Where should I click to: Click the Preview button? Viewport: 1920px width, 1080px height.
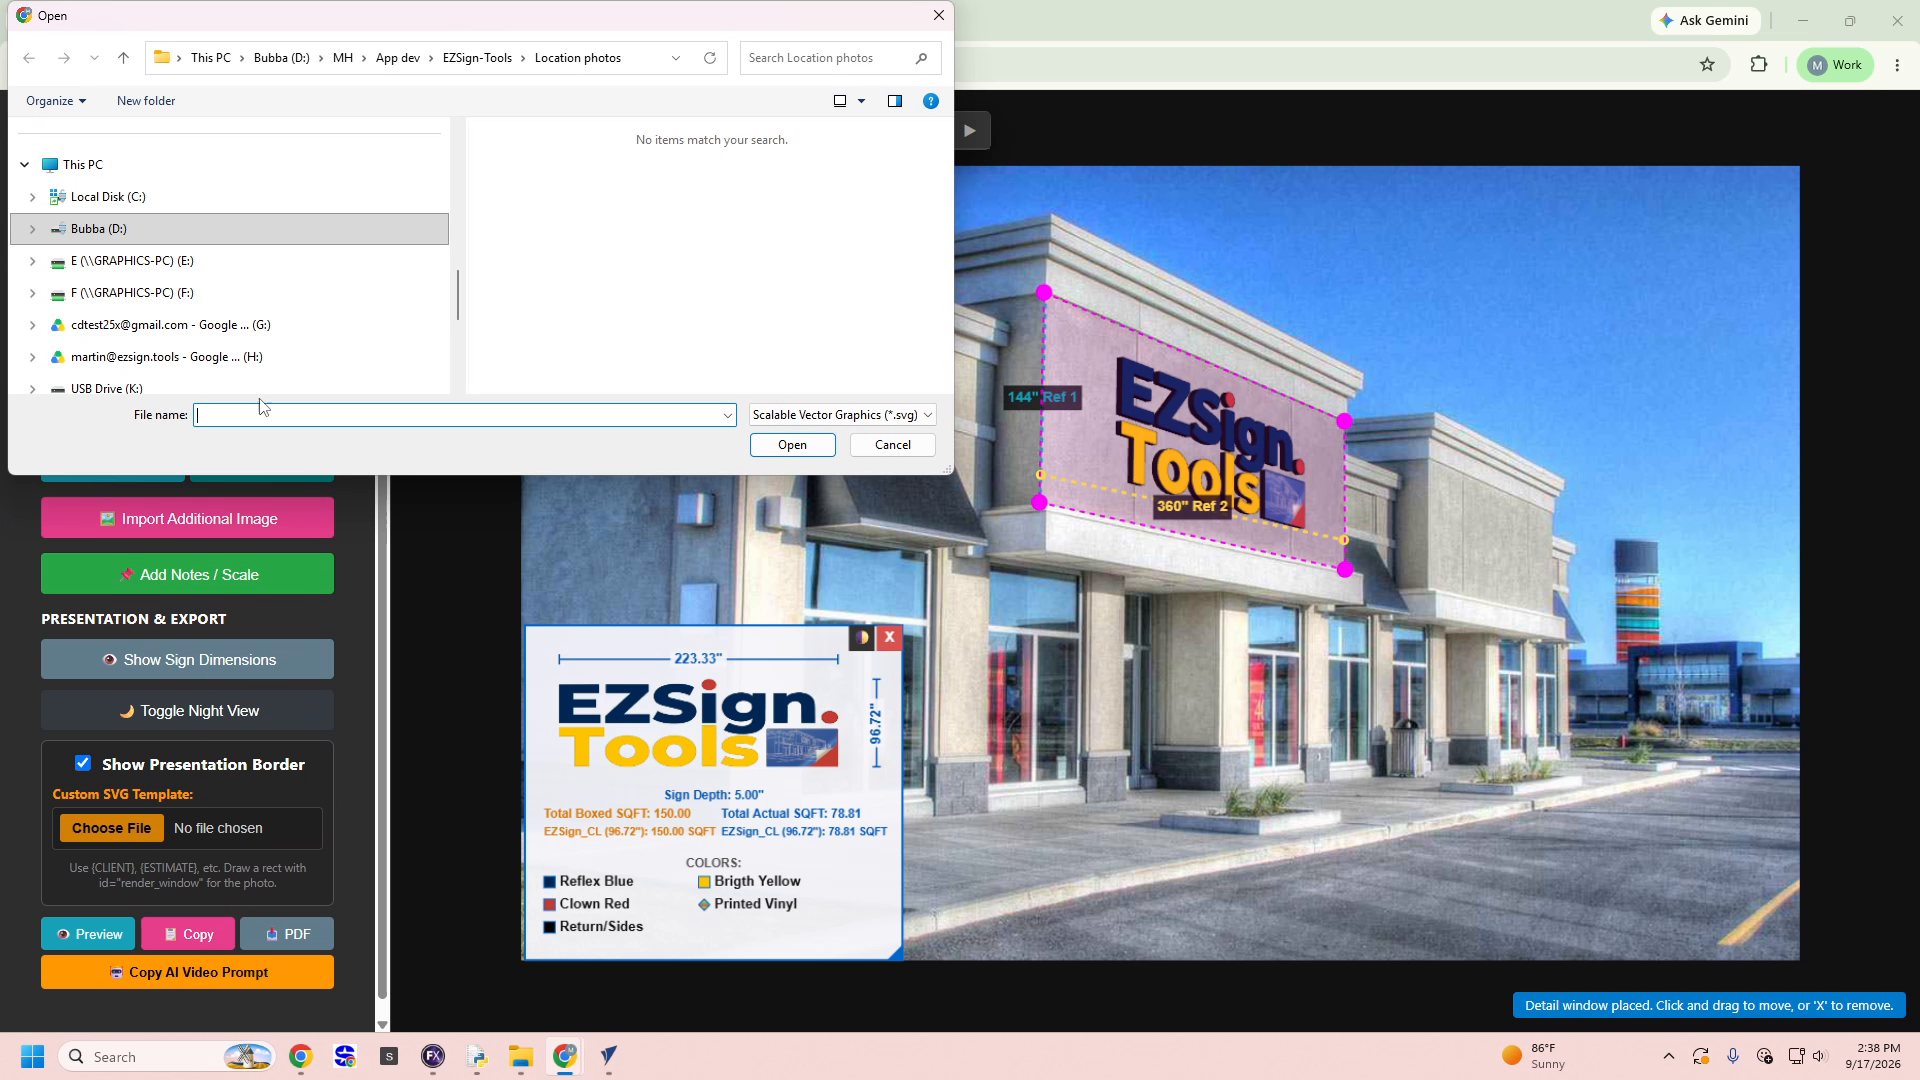point(89,934)
